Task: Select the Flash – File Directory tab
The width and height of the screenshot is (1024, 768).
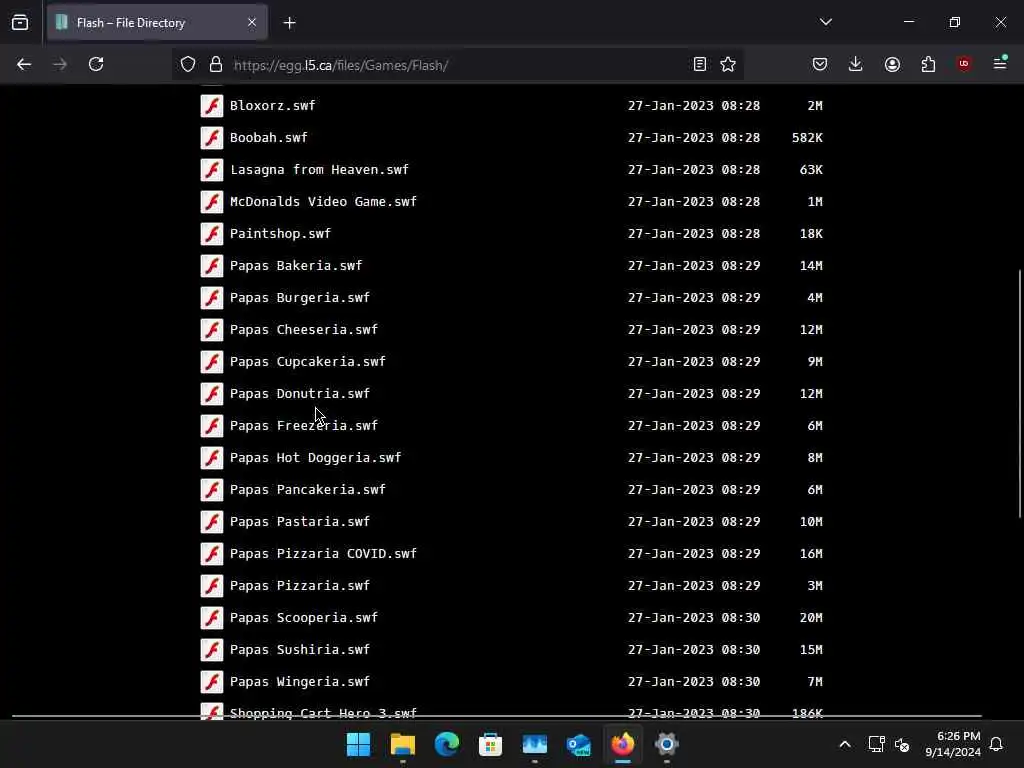Action: (157, 23)
